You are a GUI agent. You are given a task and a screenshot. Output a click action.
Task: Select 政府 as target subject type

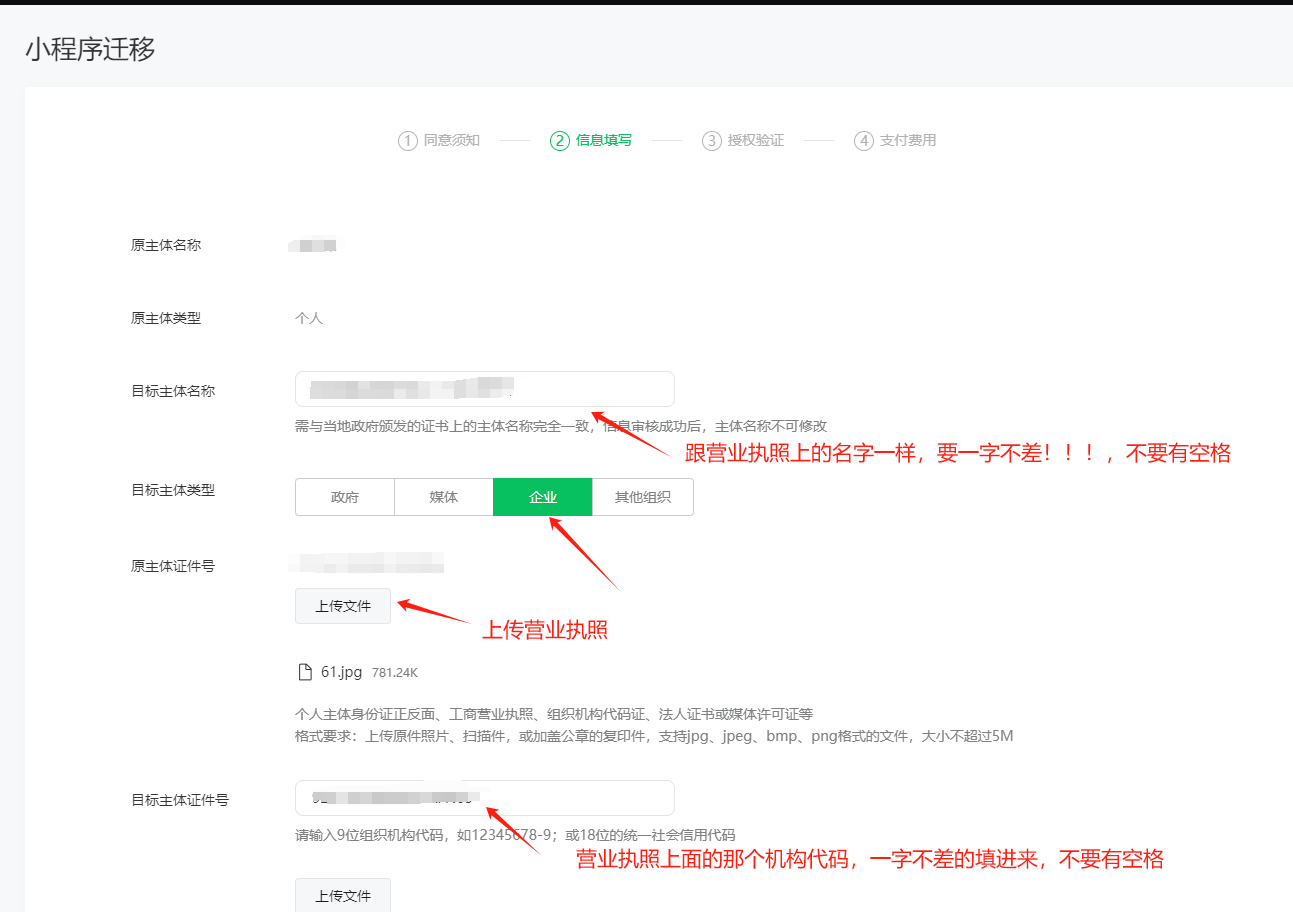(344, 497)
